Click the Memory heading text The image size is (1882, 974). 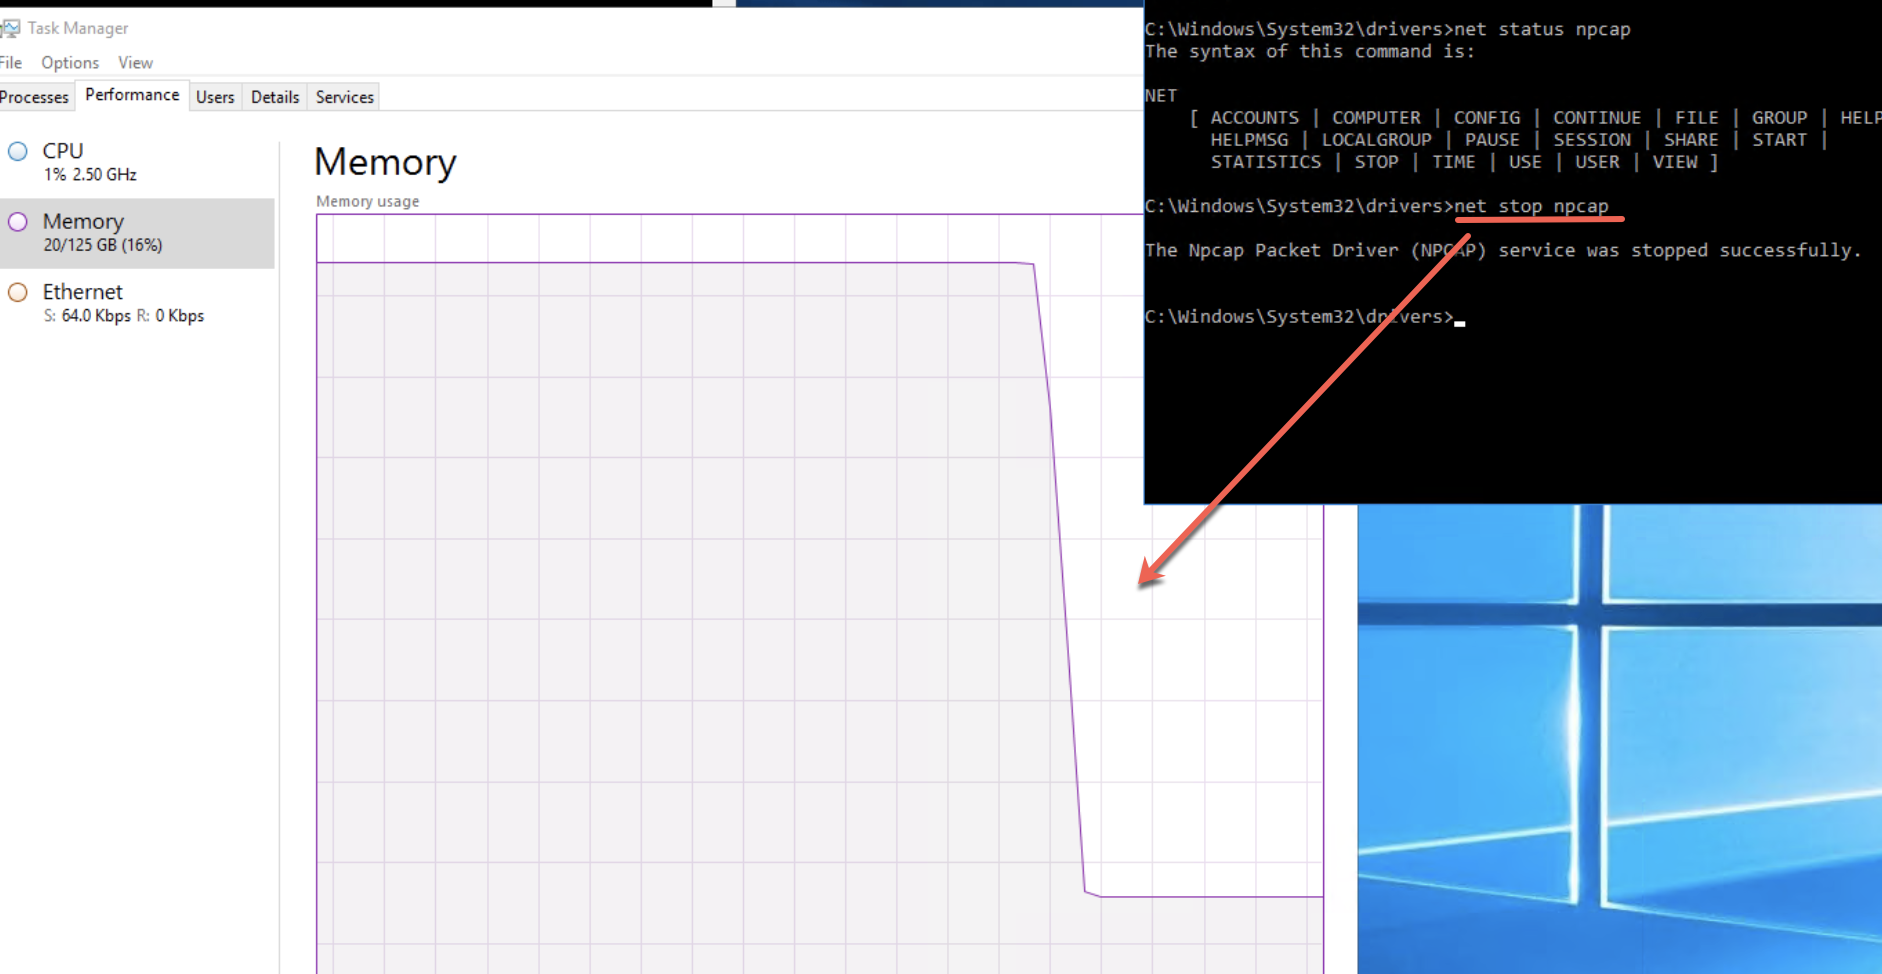point(385,162)
